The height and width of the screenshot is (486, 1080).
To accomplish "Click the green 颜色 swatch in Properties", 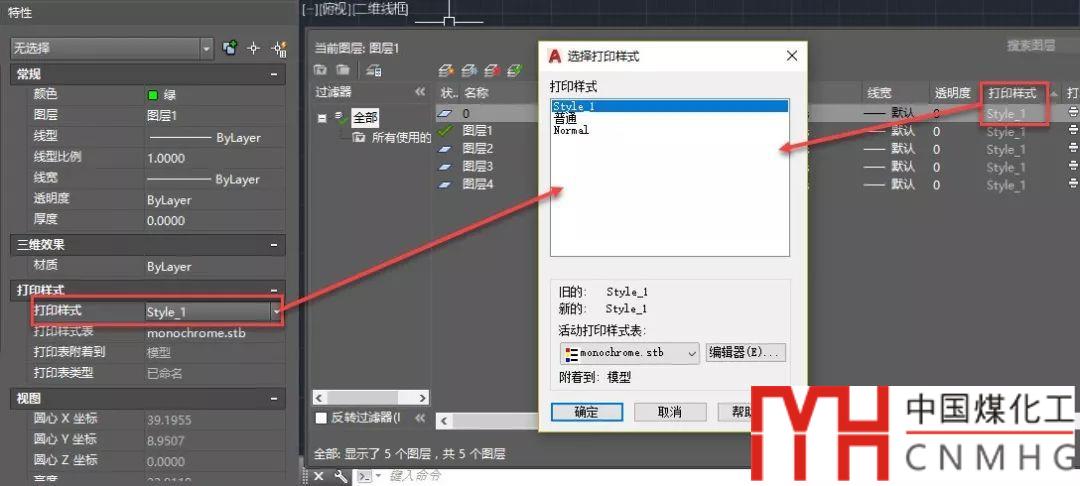I will (153, 95).
